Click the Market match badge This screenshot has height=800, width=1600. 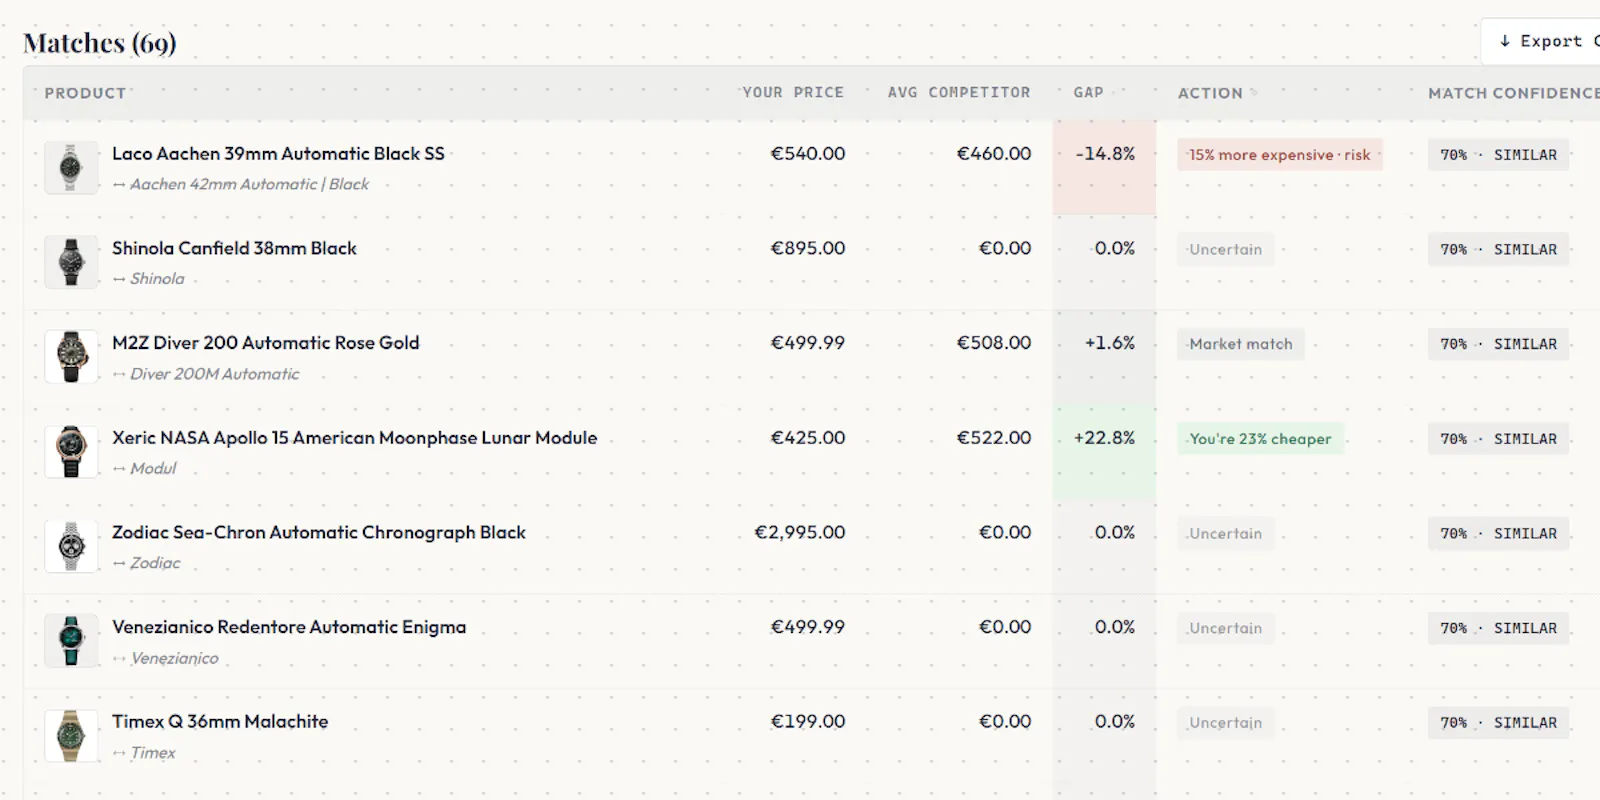[x=1240, y=344]
